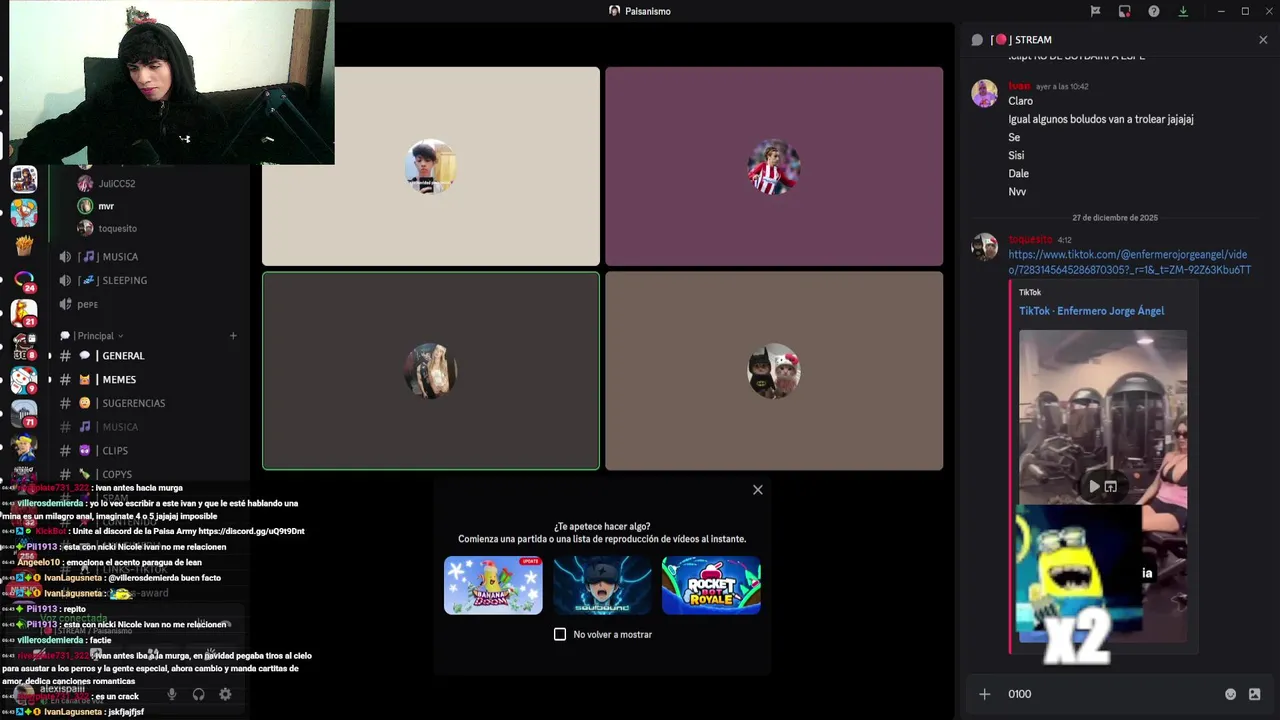Create channel with plus beside Principal
This screenshot has width=1280, height=720.
[x=233, y=336]
